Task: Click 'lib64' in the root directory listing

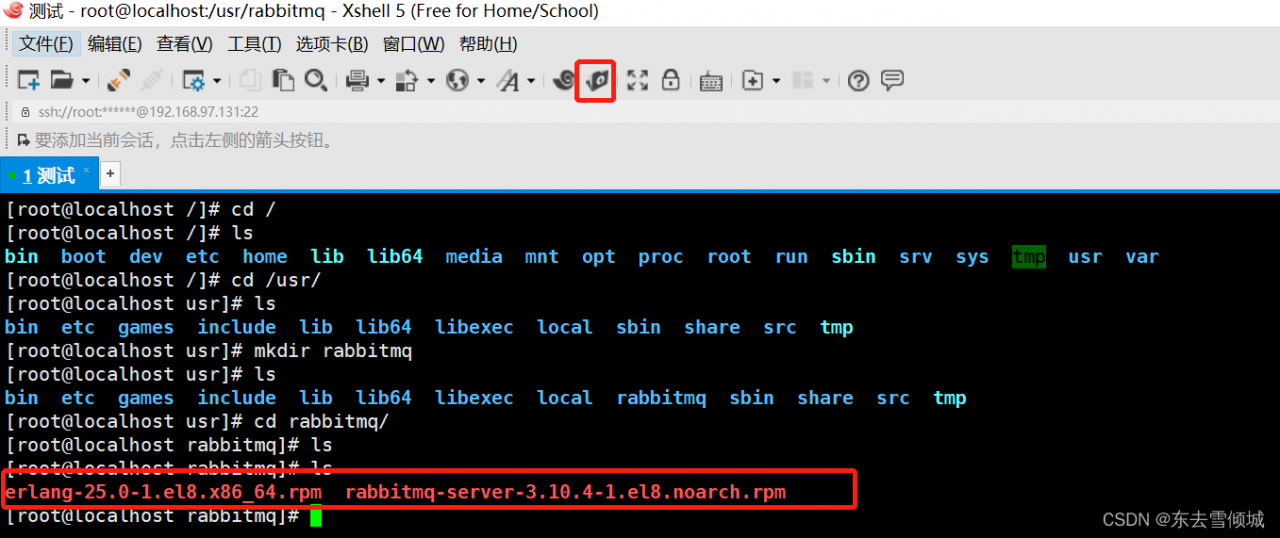Action: tap(395, 256)
